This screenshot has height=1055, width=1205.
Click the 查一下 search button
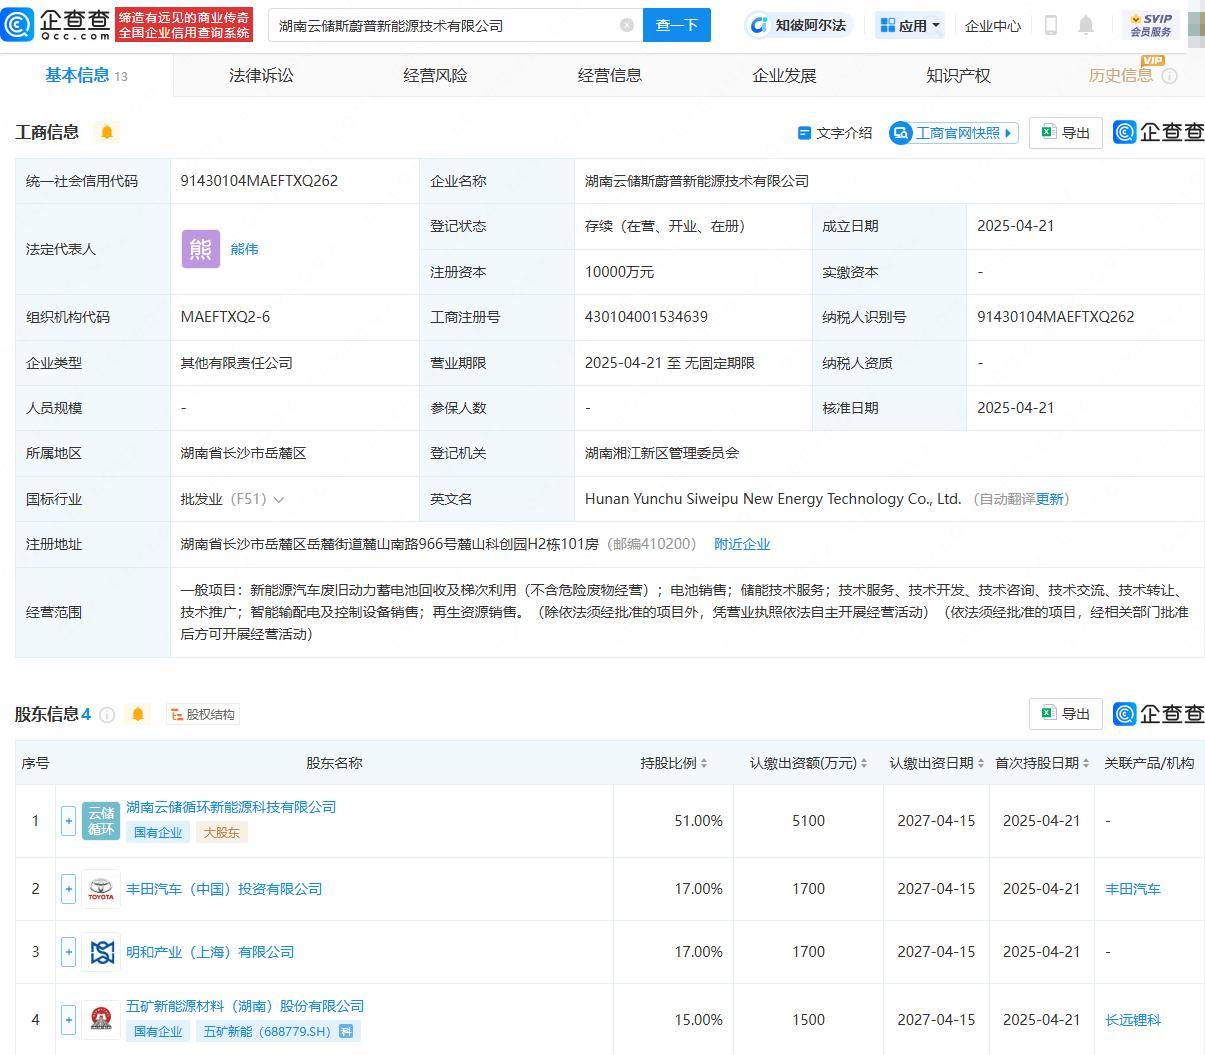[x=677, y=25]
